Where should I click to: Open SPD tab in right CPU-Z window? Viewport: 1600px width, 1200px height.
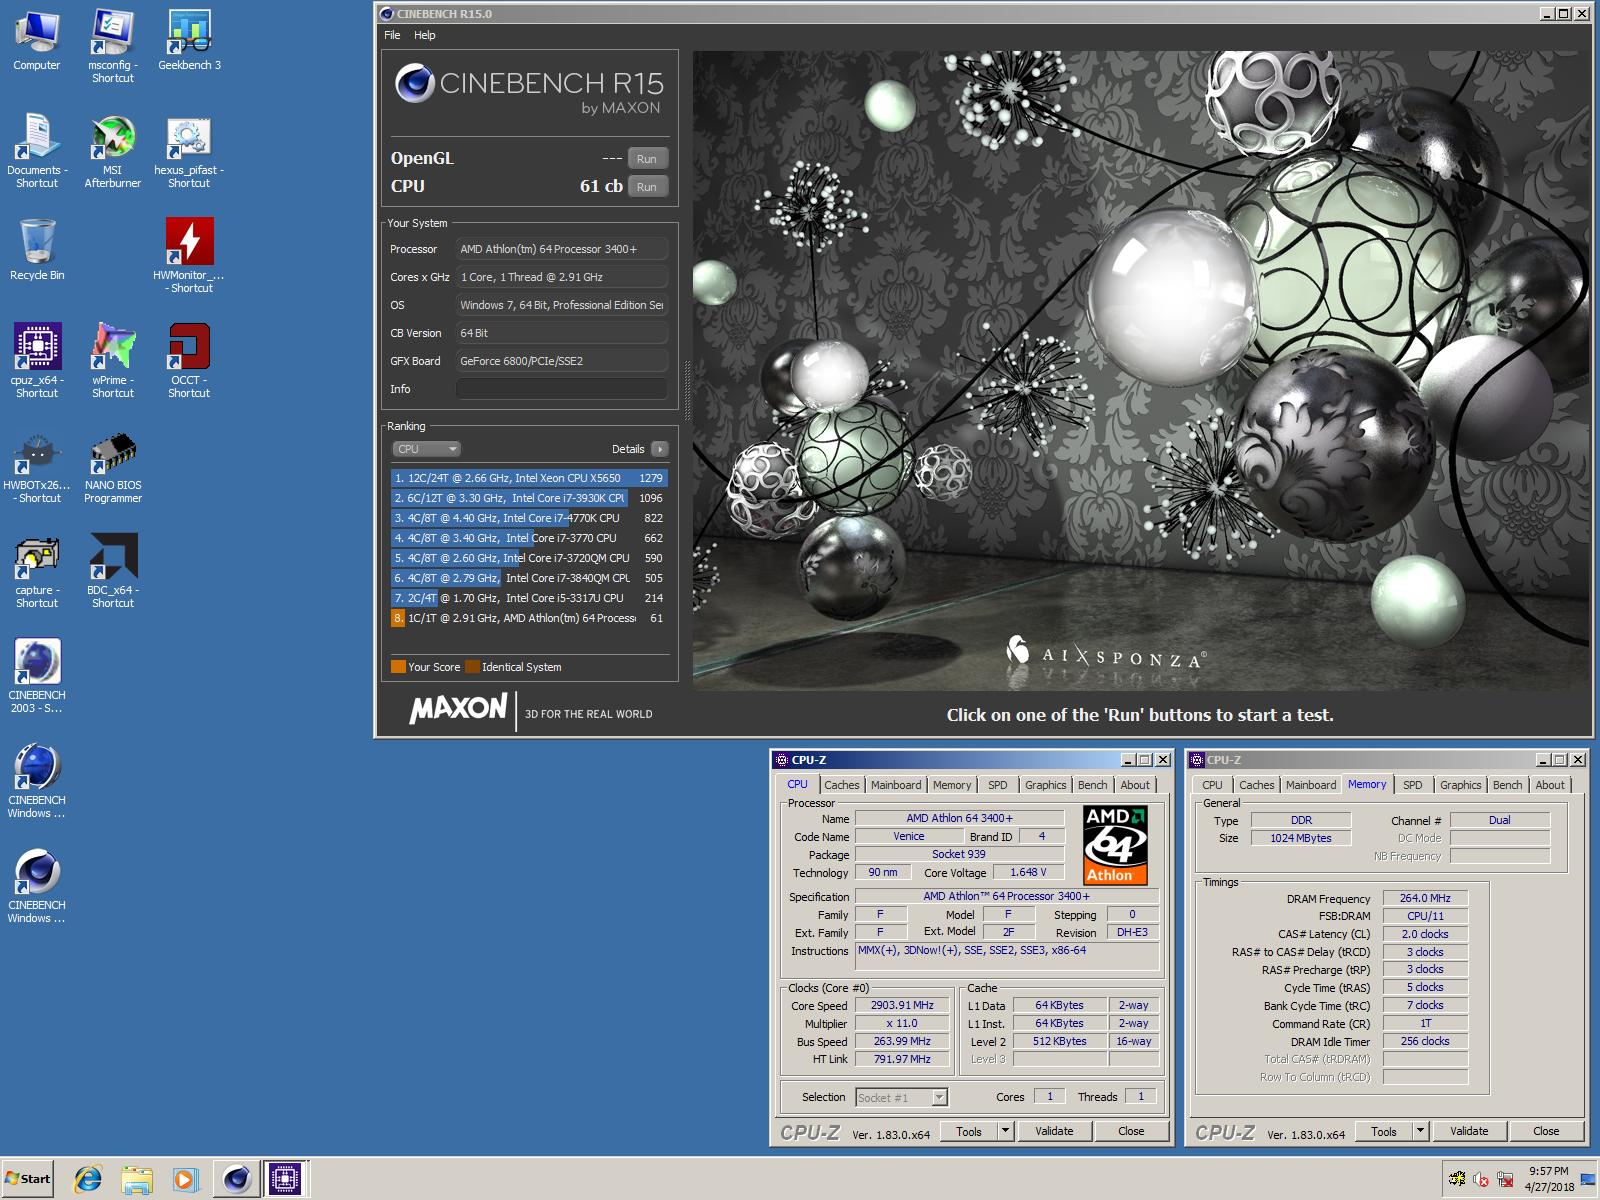[1413, 785]
